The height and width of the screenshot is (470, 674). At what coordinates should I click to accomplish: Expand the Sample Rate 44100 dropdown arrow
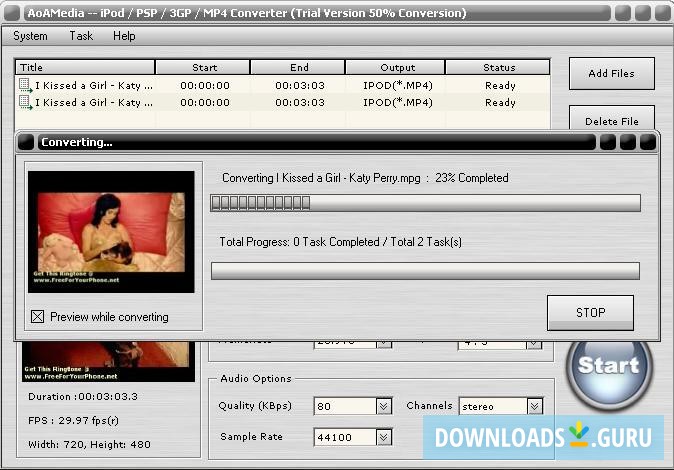(x=384, y=437)
